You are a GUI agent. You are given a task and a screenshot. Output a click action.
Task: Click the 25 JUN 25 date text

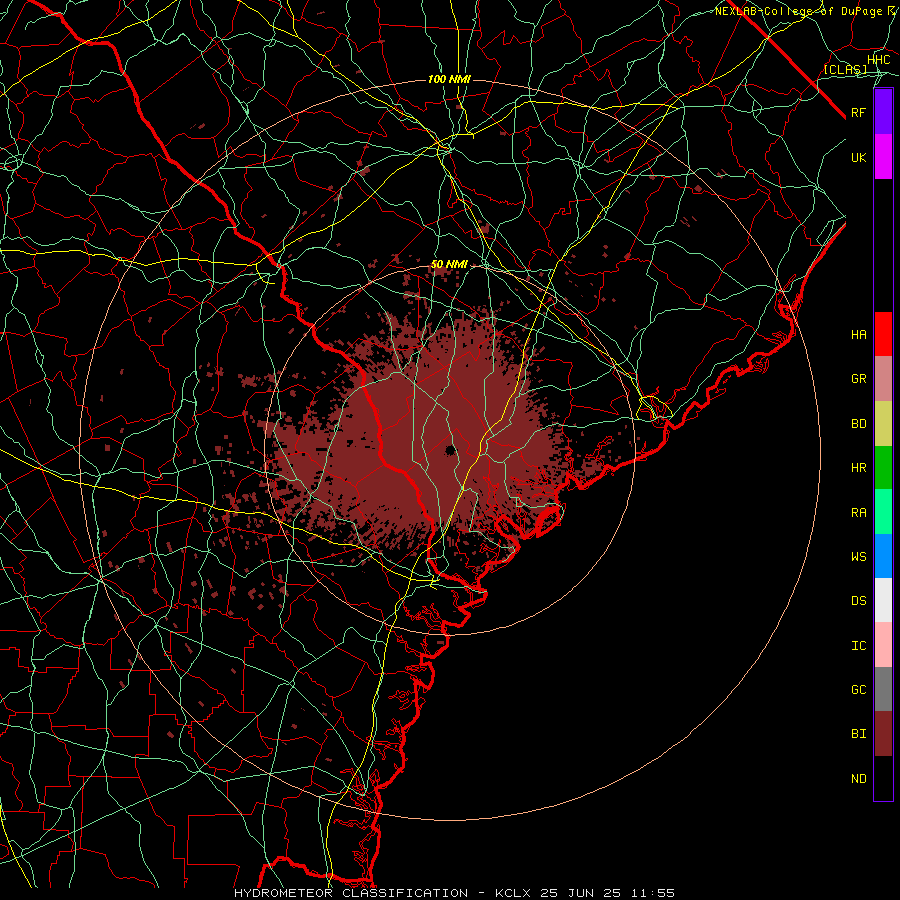[x=581, y=893]
